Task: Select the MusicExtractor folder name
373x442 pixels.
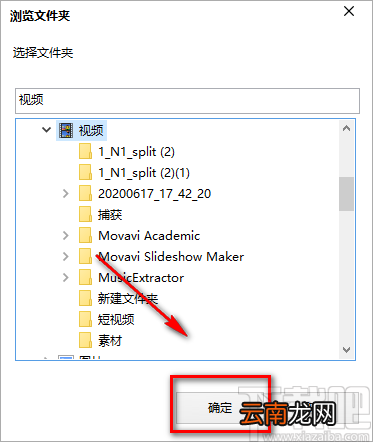Action: 141,278
